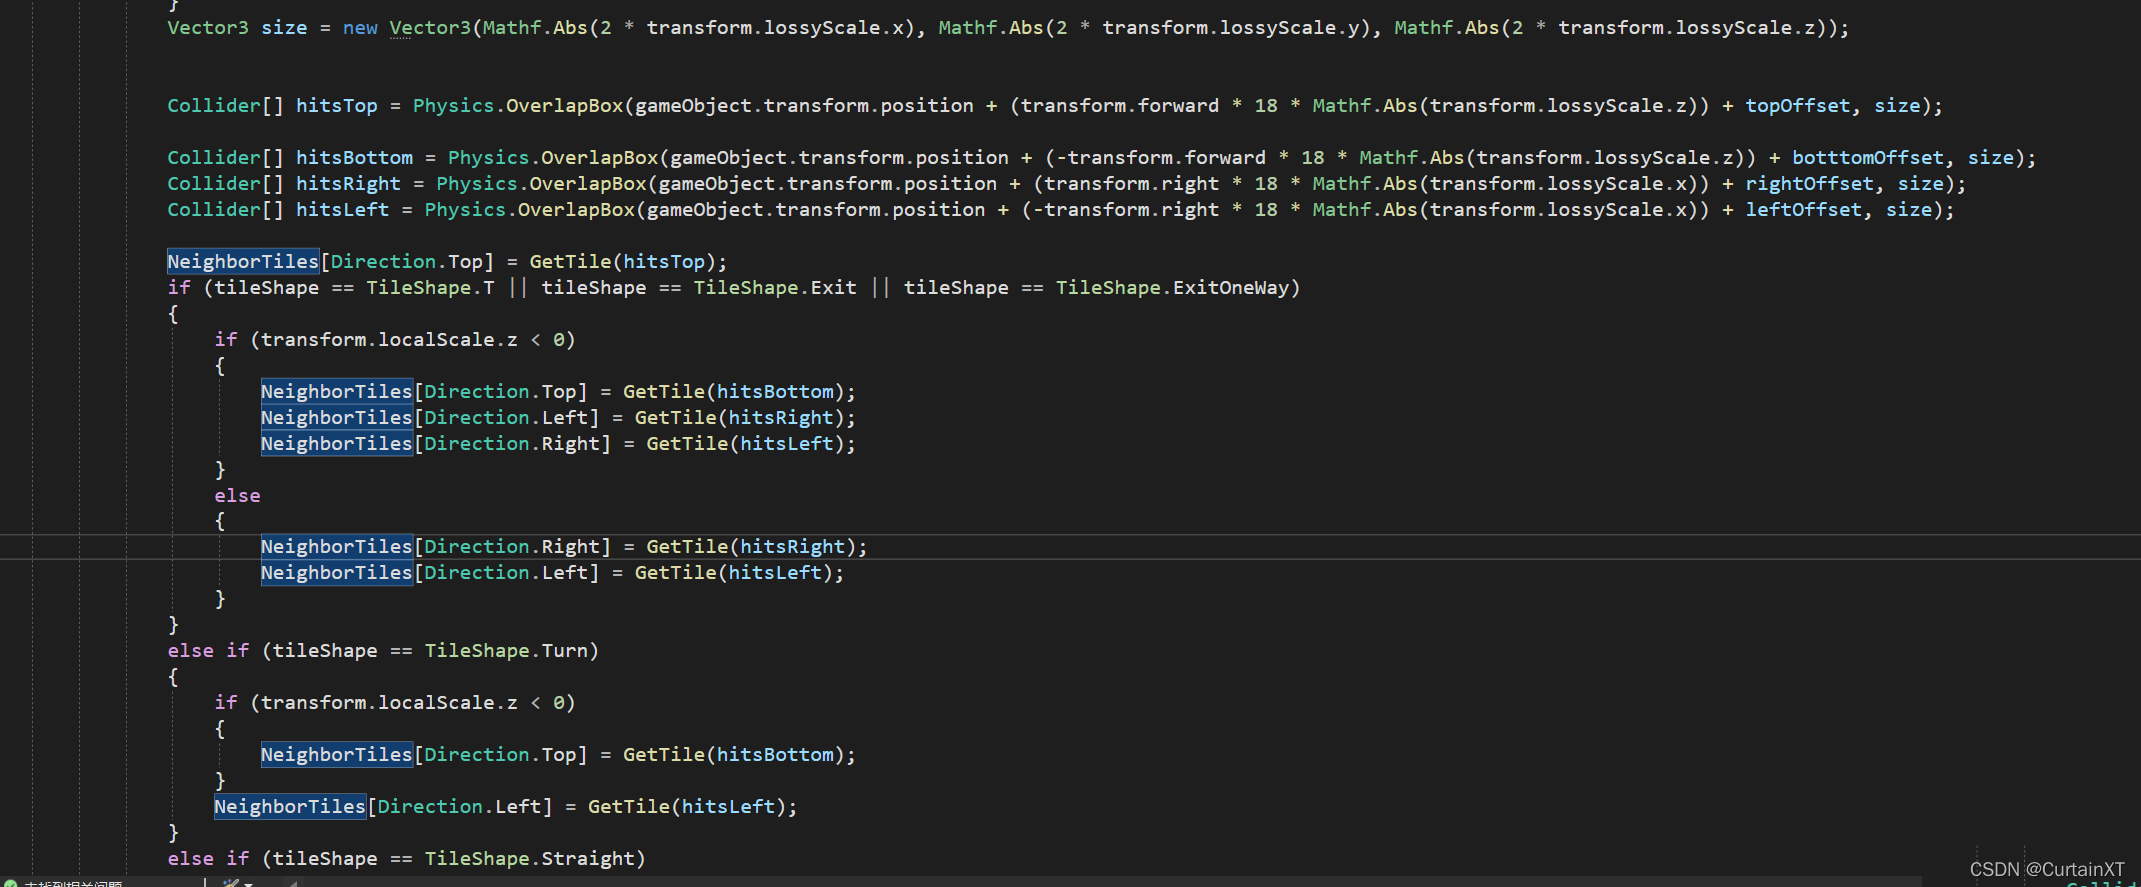Click the 'topOffset' argument
Image resolution: width=2141 pixels, height=887 pixels.
click(1798, 106)
